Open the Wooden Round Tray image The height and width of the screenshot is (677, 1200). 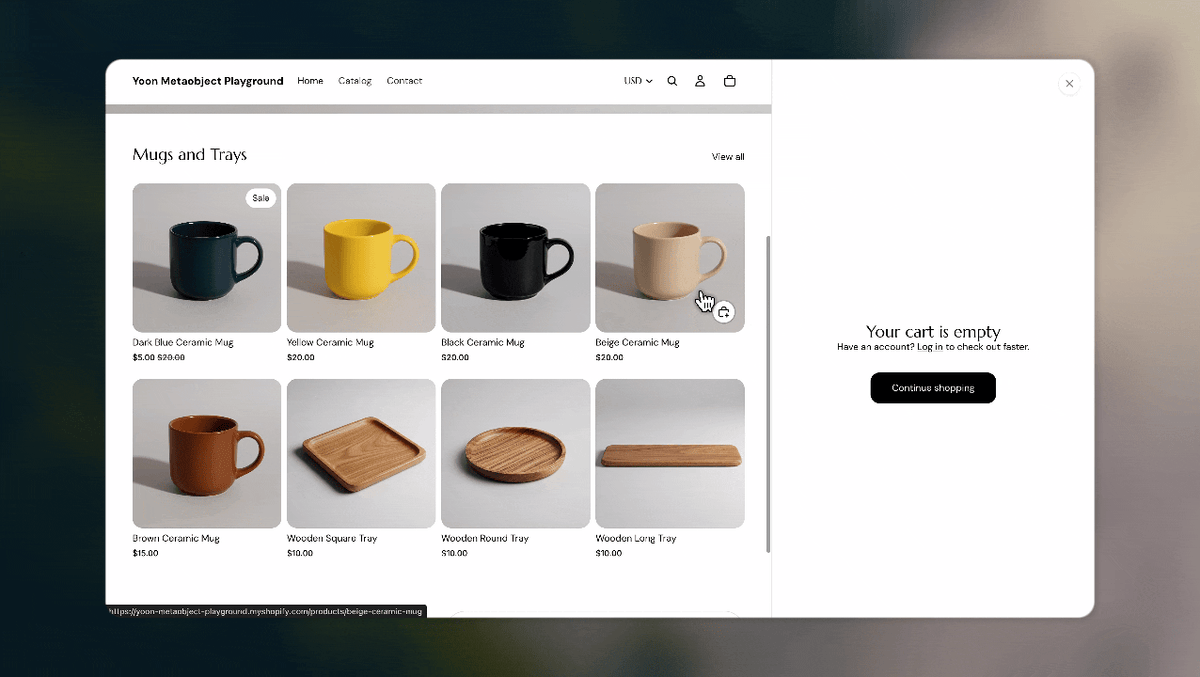[515, 453]
